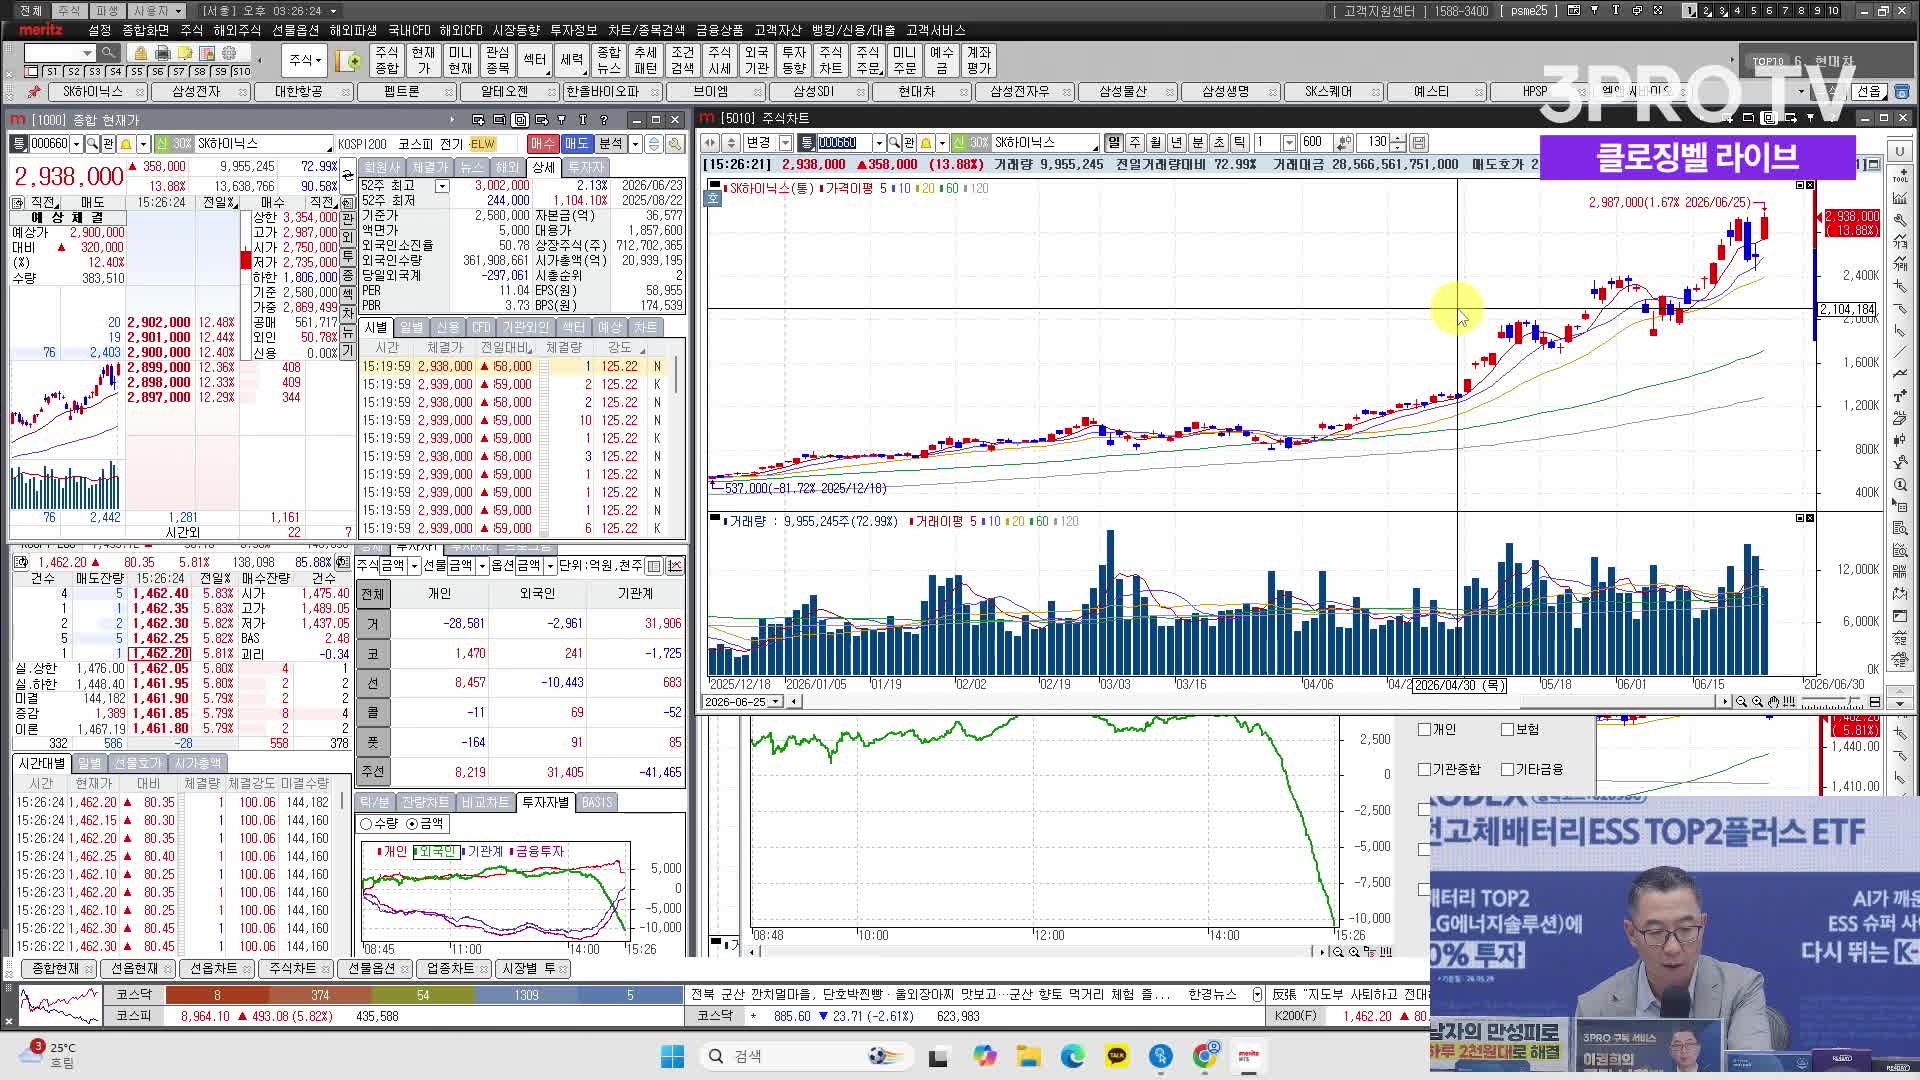Select the 수량 radio button
Viewport: 1920px width, 1080px height.
[x=366, y=824]
